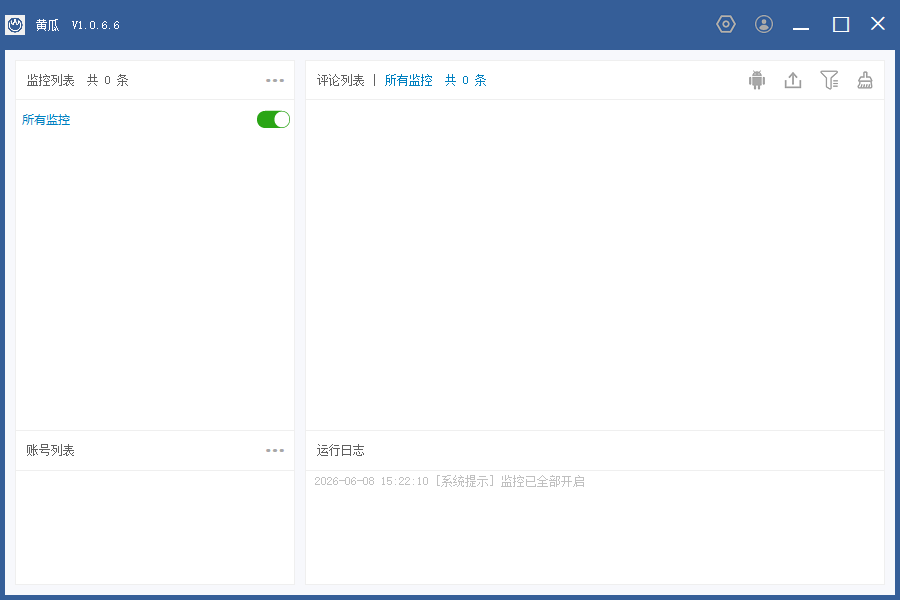The width and height of the screenshot is (900, 600).
Task: Click the 共 0 条 count in 监控列表
Action: (x=107, y=80)
